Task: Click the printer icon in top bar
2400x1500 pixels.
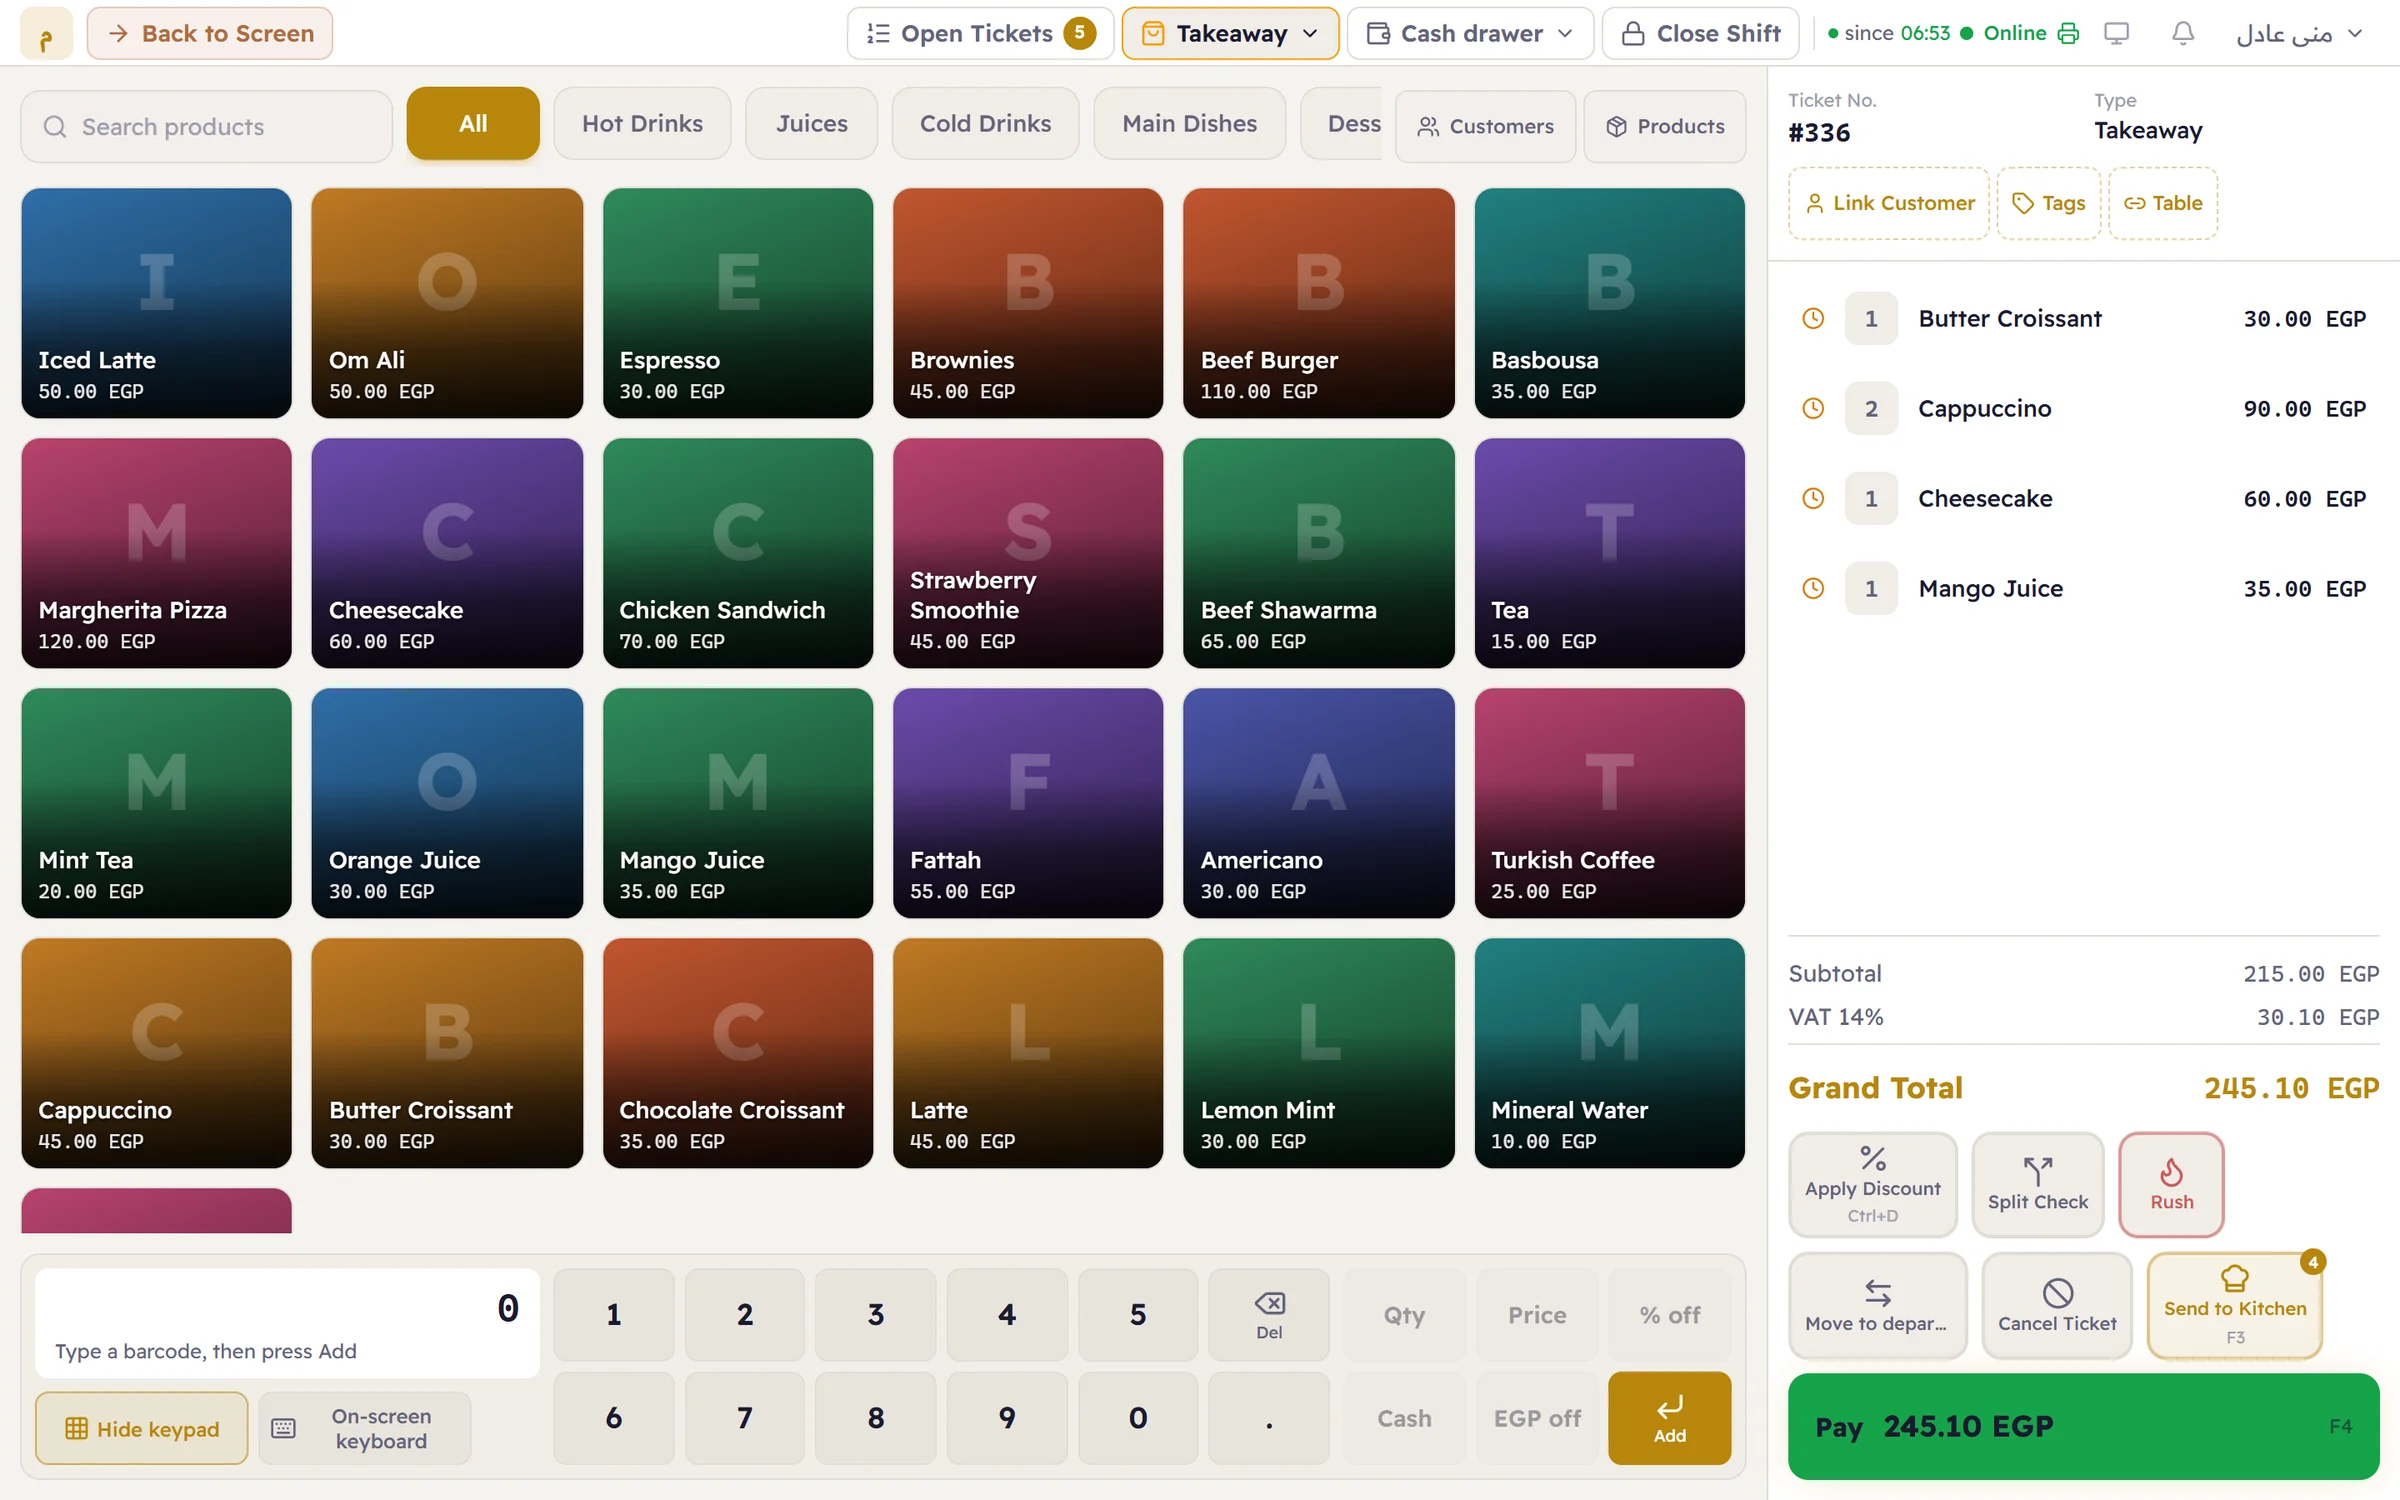Action: coord(2068,33)
